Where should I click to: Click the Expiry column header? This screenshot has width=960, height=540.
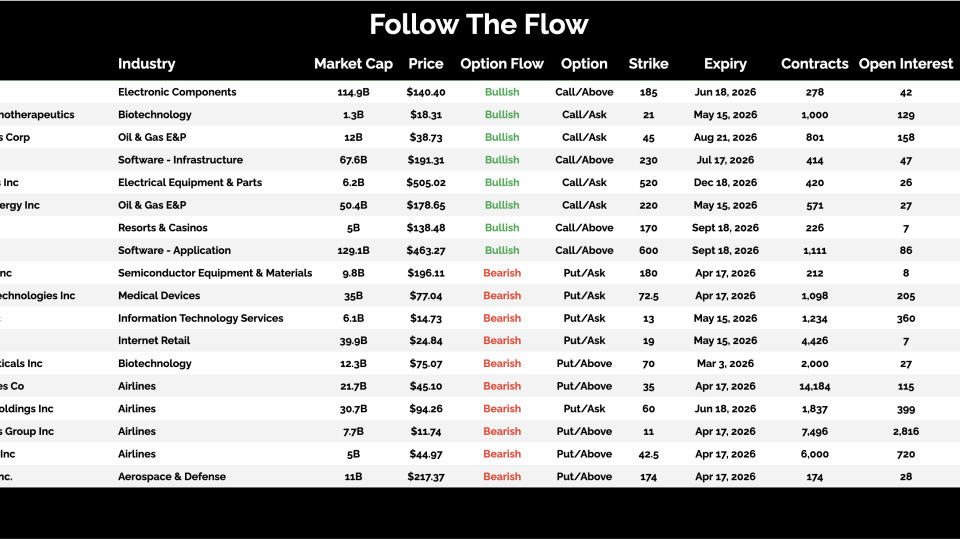(x=725, y=64)
